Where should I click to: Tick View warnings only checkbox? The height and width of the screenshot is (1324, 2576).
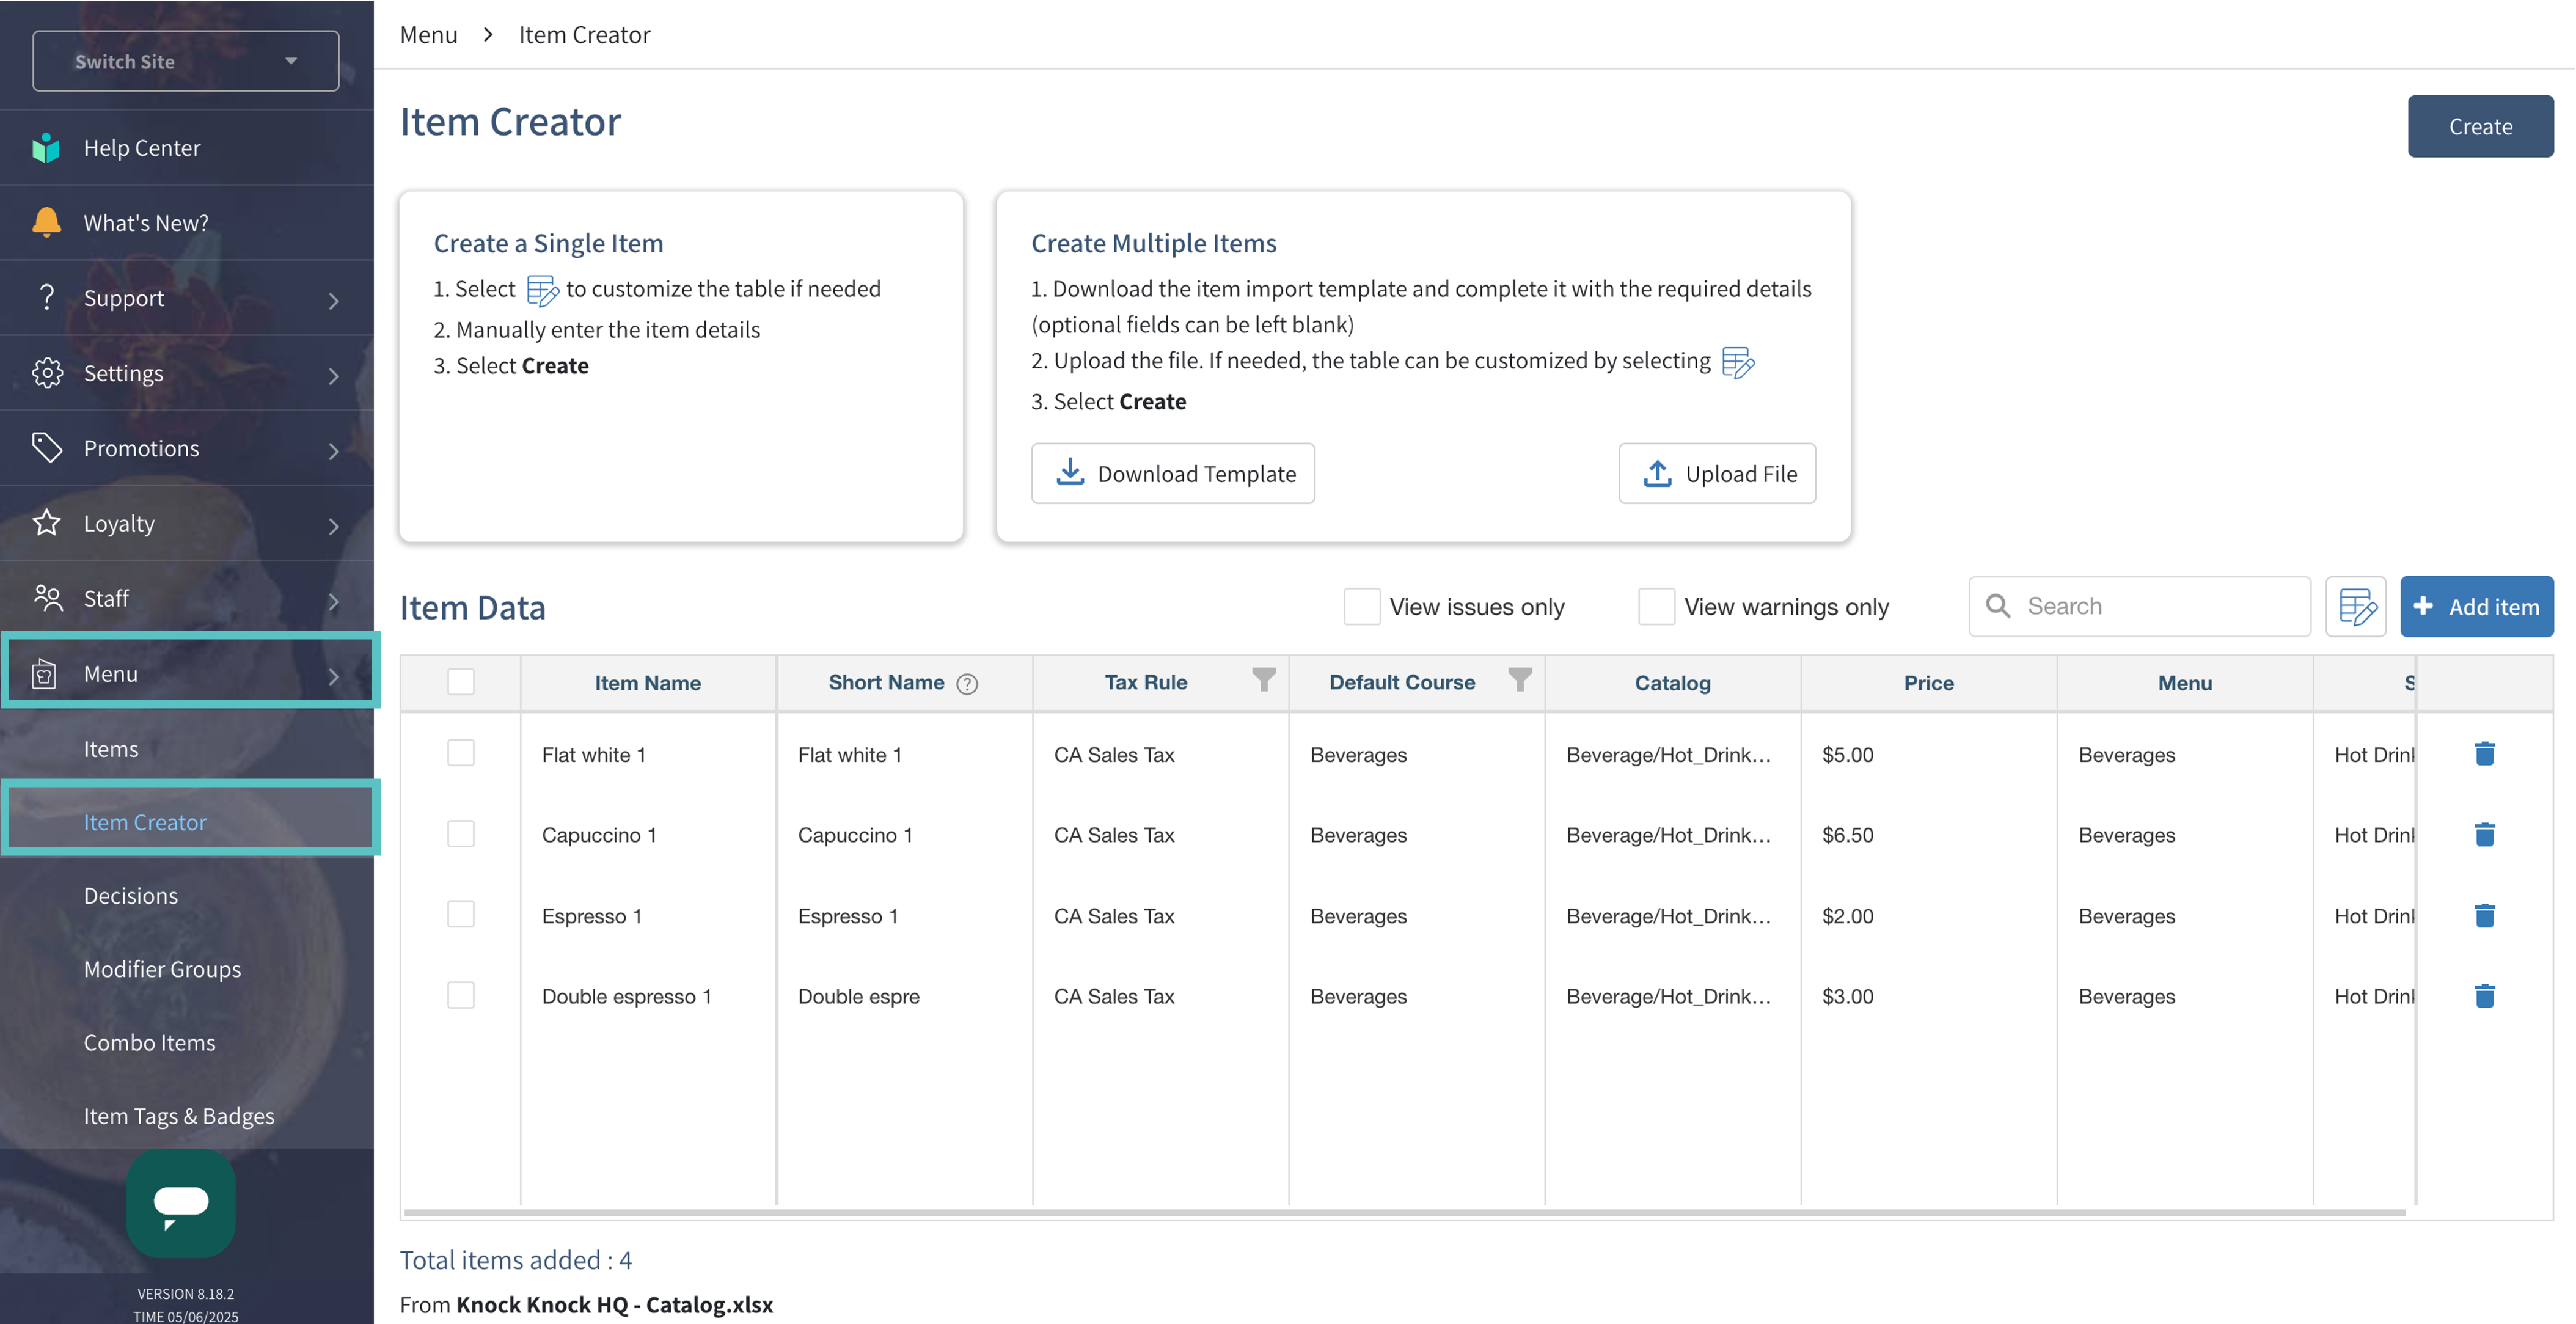[x=1655, y=606]
